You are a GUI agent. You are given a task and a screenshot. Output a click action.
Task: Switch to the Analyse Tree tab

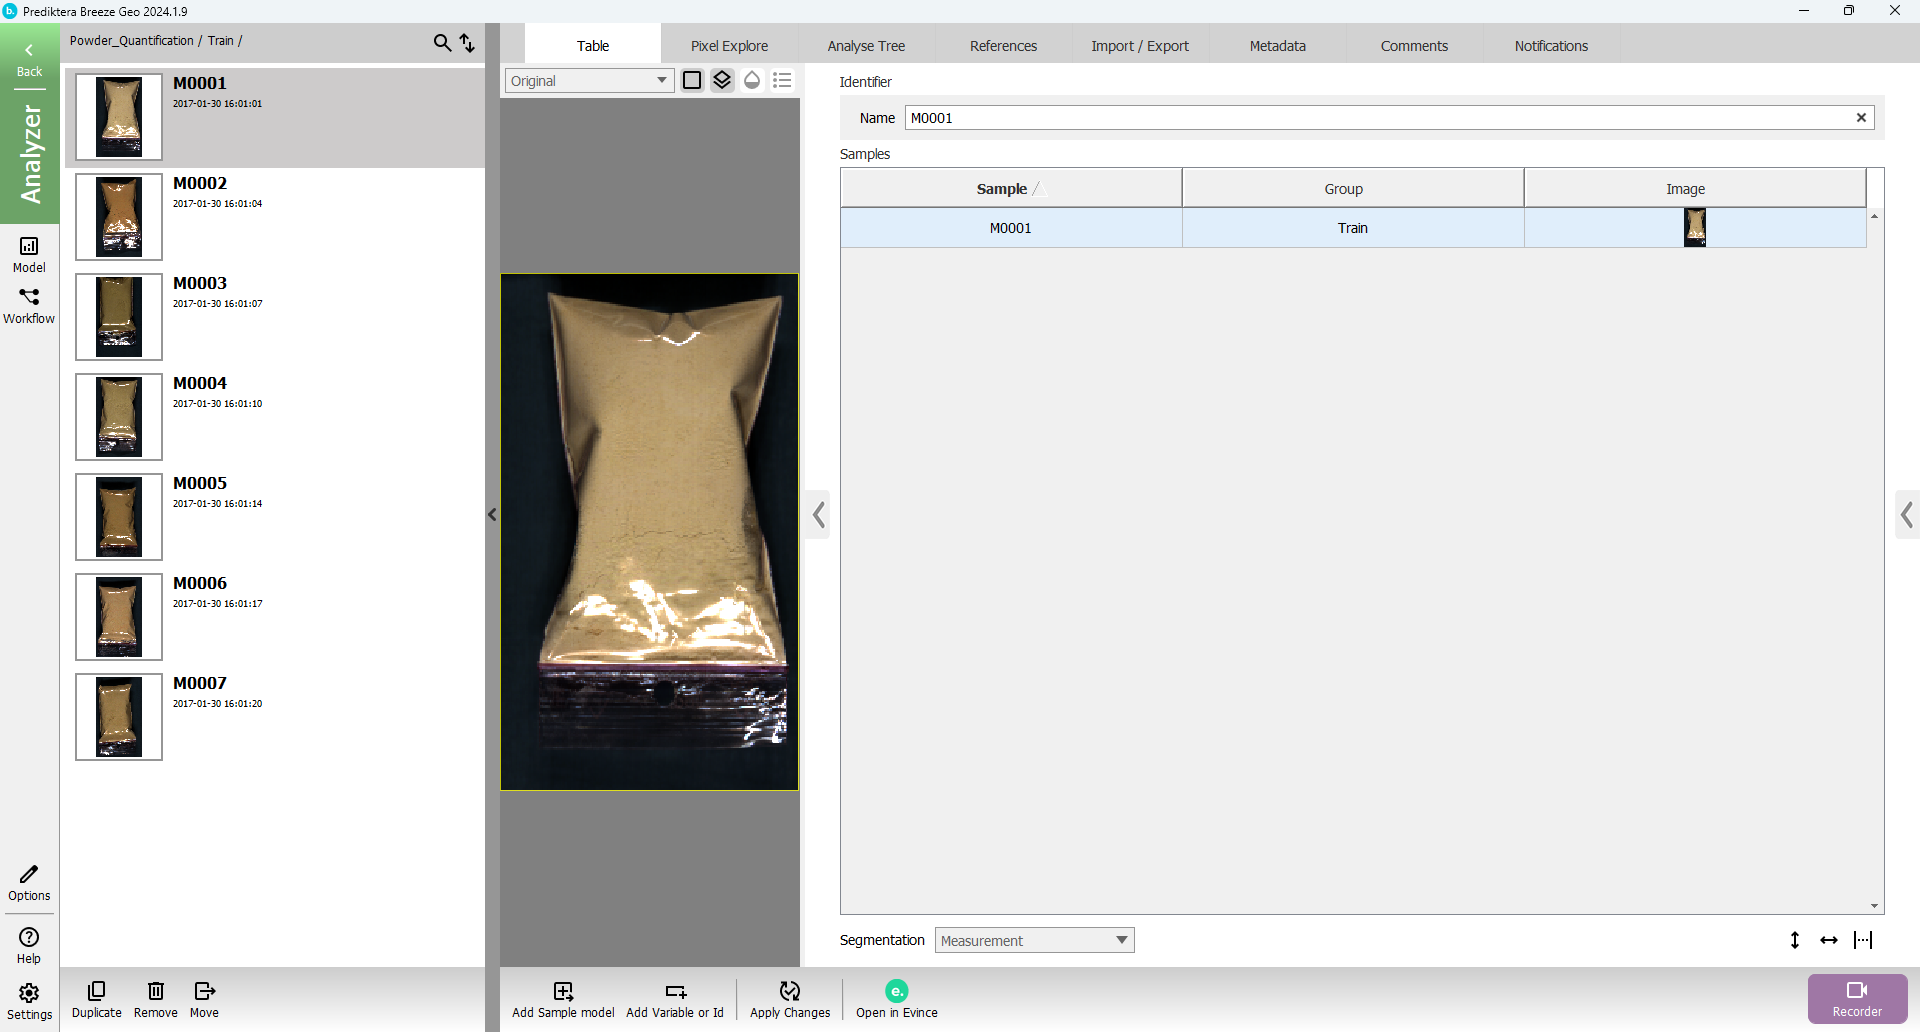tap(866, 46)
